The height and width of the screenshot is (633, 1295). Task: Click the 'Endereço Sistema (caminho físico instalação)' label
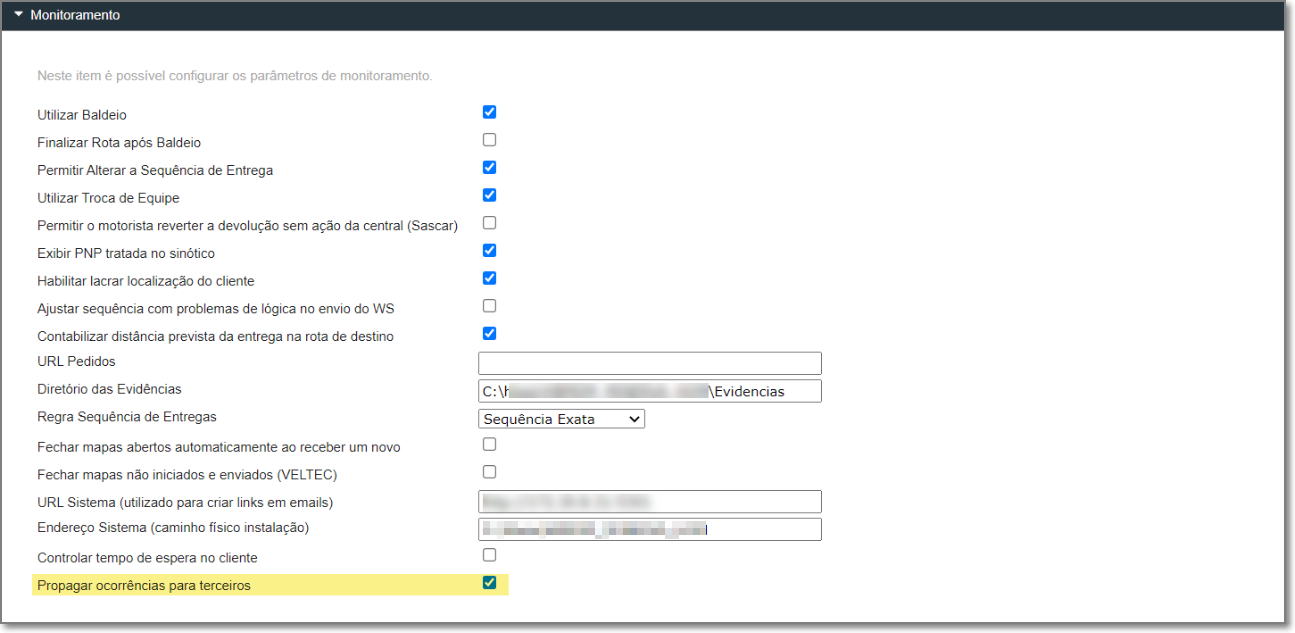[173, 527]
